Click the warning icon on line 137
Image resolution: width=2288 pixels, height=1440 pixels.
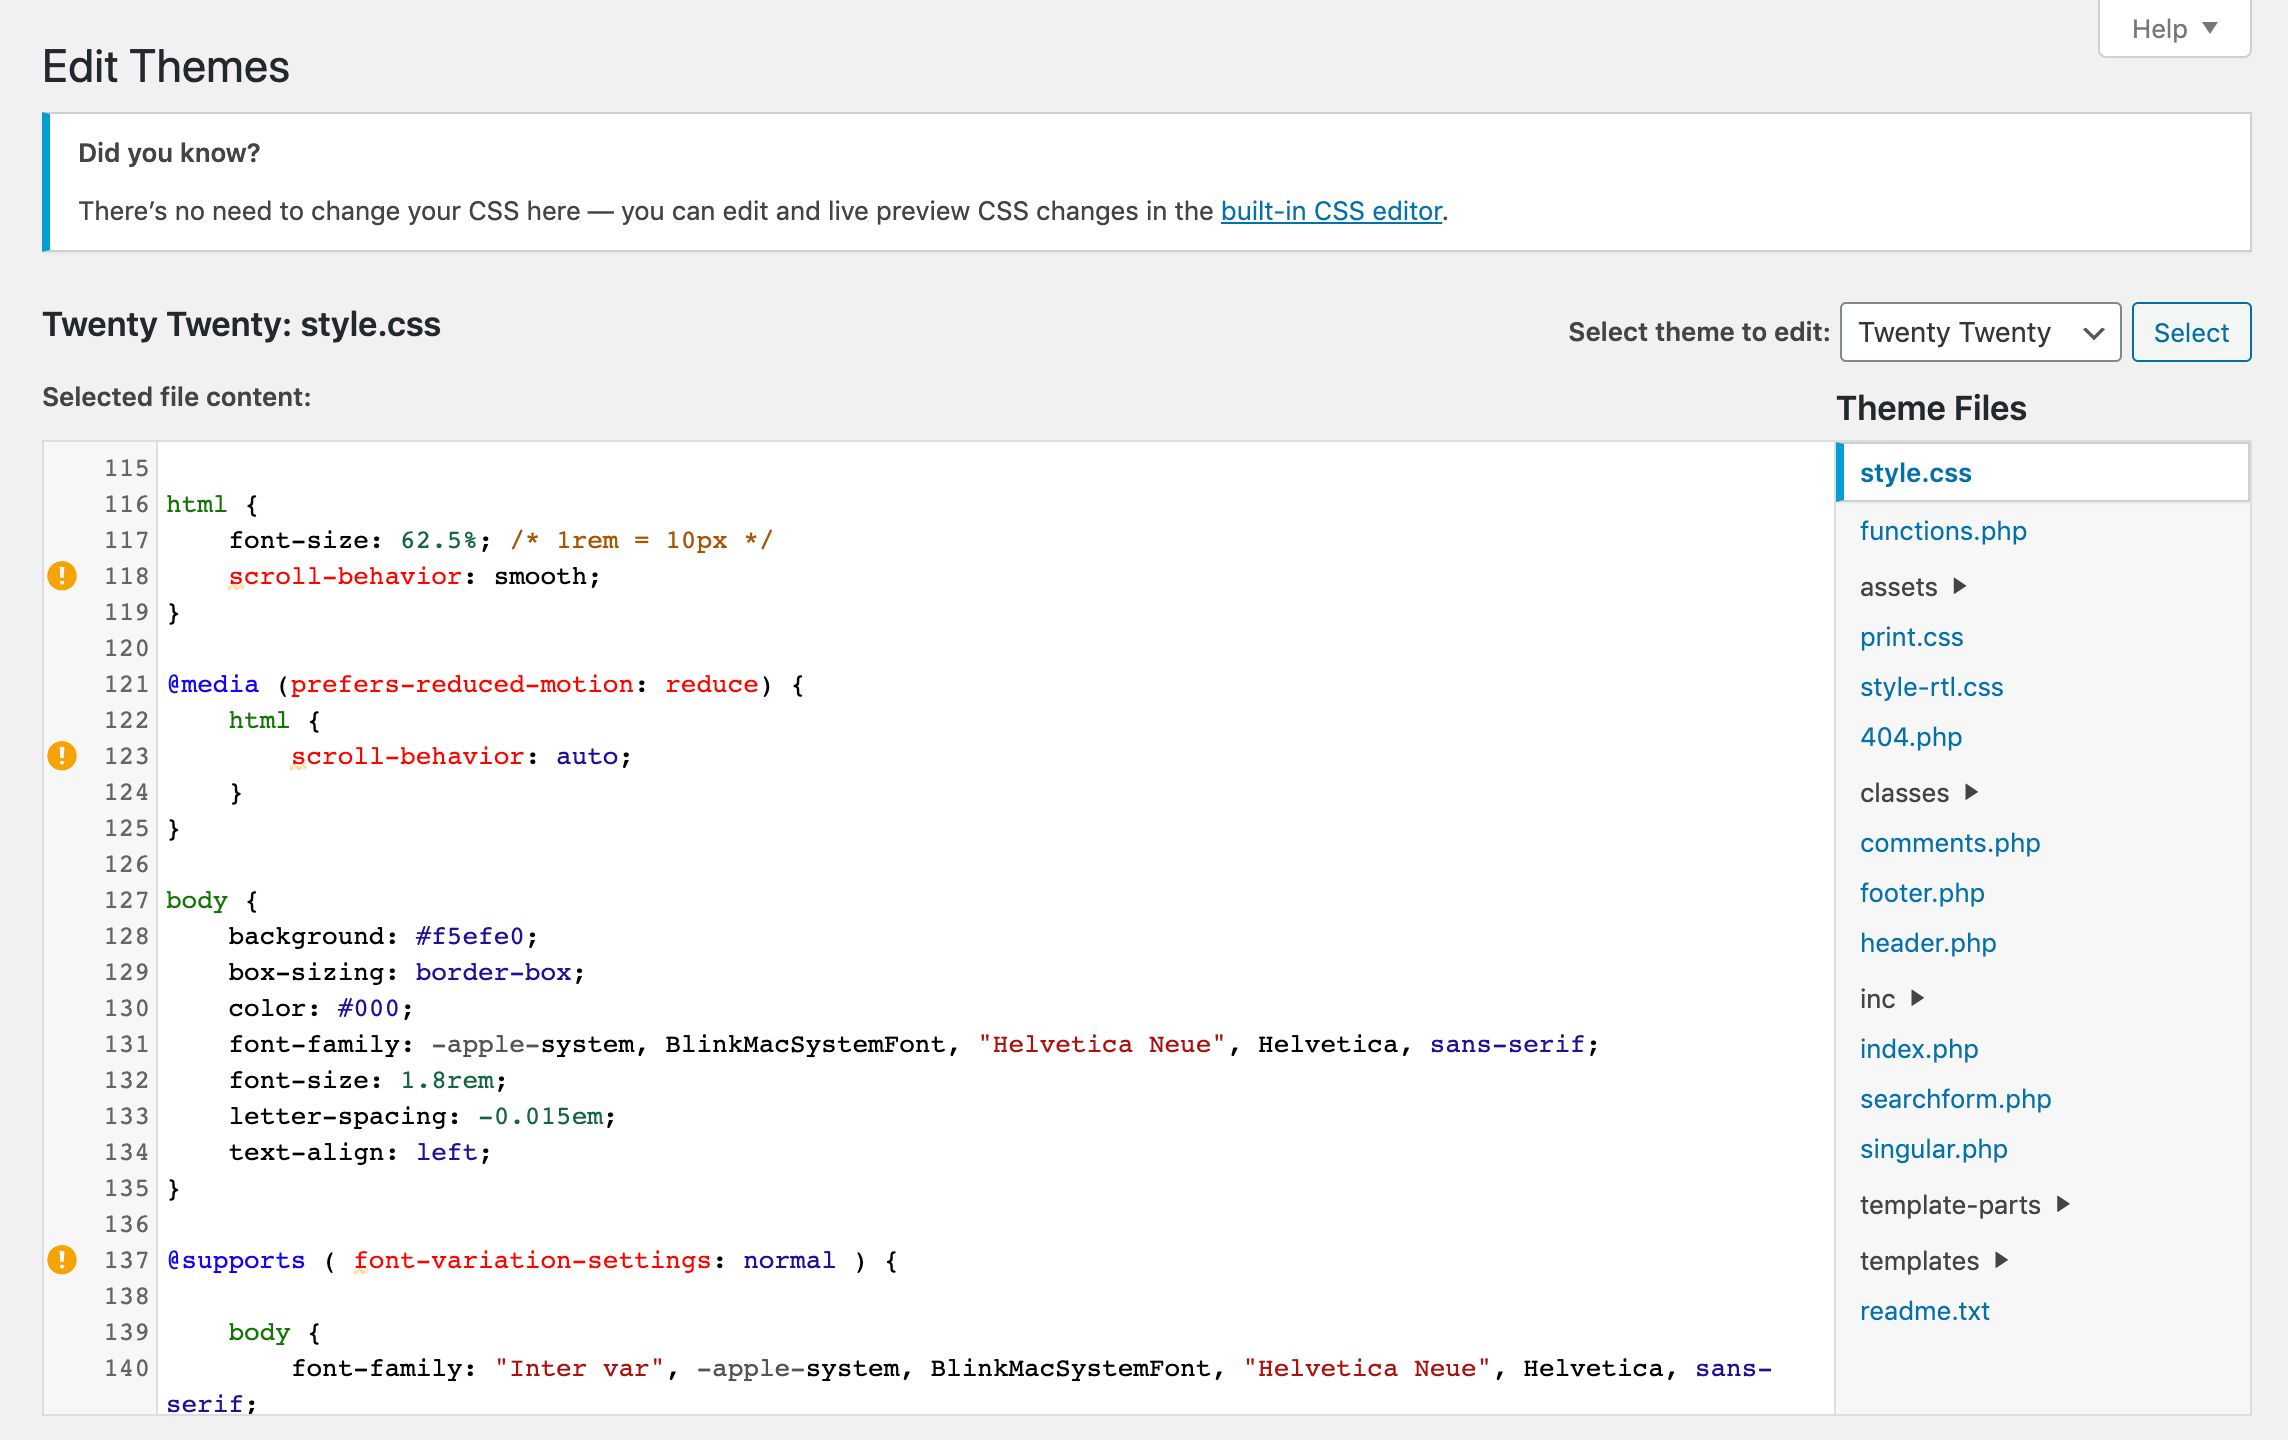(x=62, y=1260)
